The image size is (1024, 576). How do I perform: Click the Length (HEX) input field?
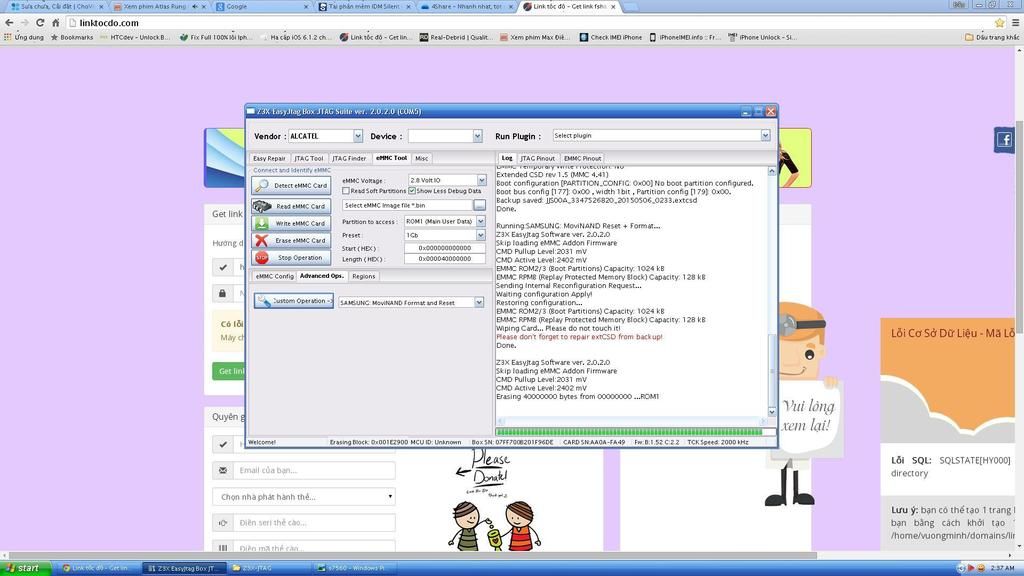445,259
